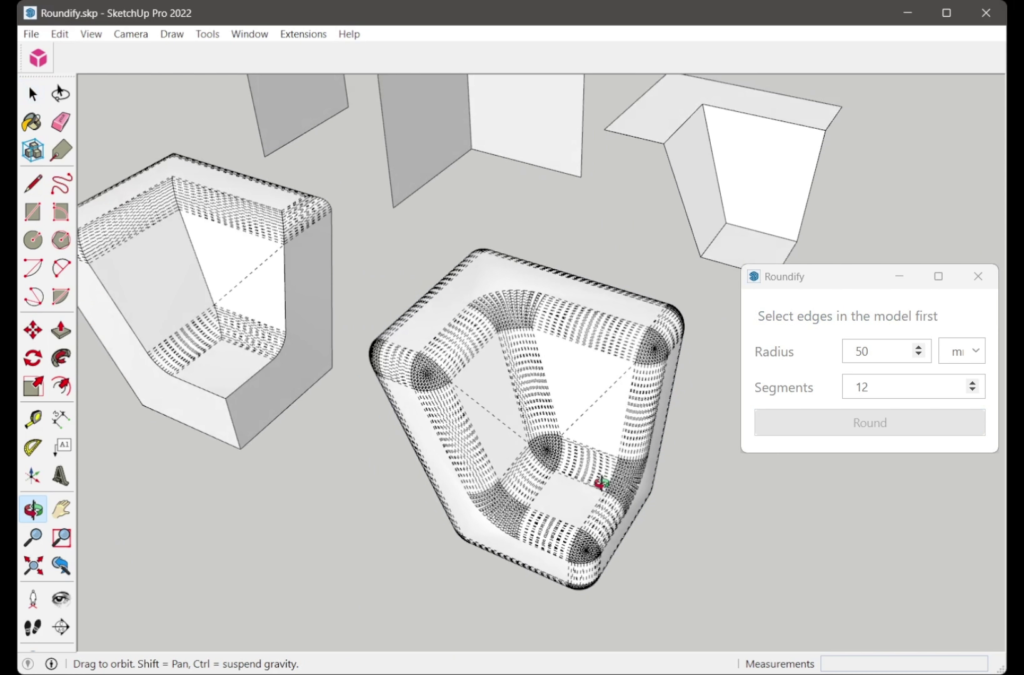Open the File menu
Image resolution: width=1024 pixels, height=675 pixels.
coord(31,34)
